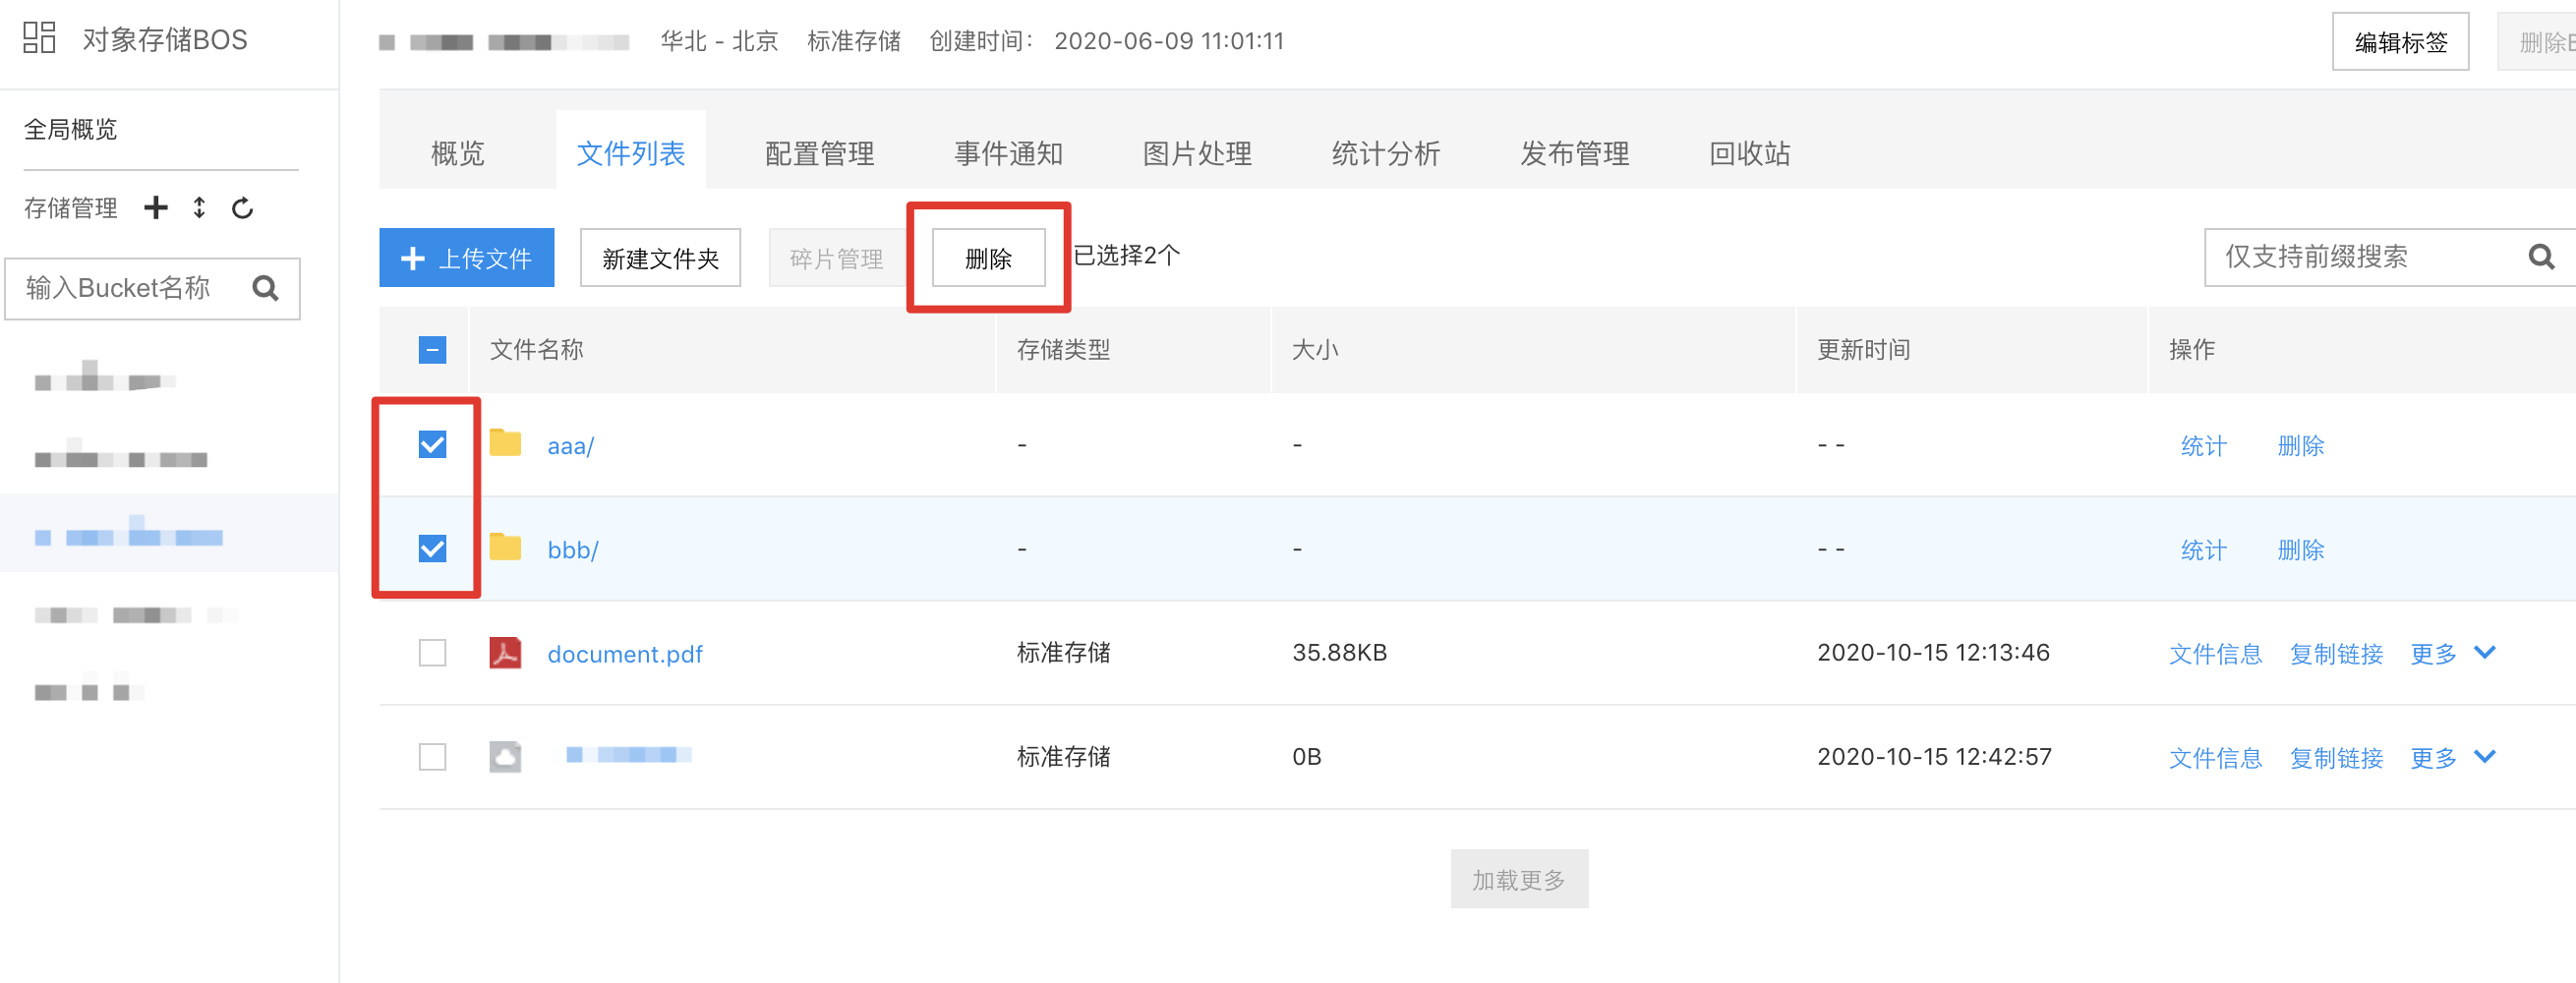Click the 碎片管理 button

click(x=836, y=258)
